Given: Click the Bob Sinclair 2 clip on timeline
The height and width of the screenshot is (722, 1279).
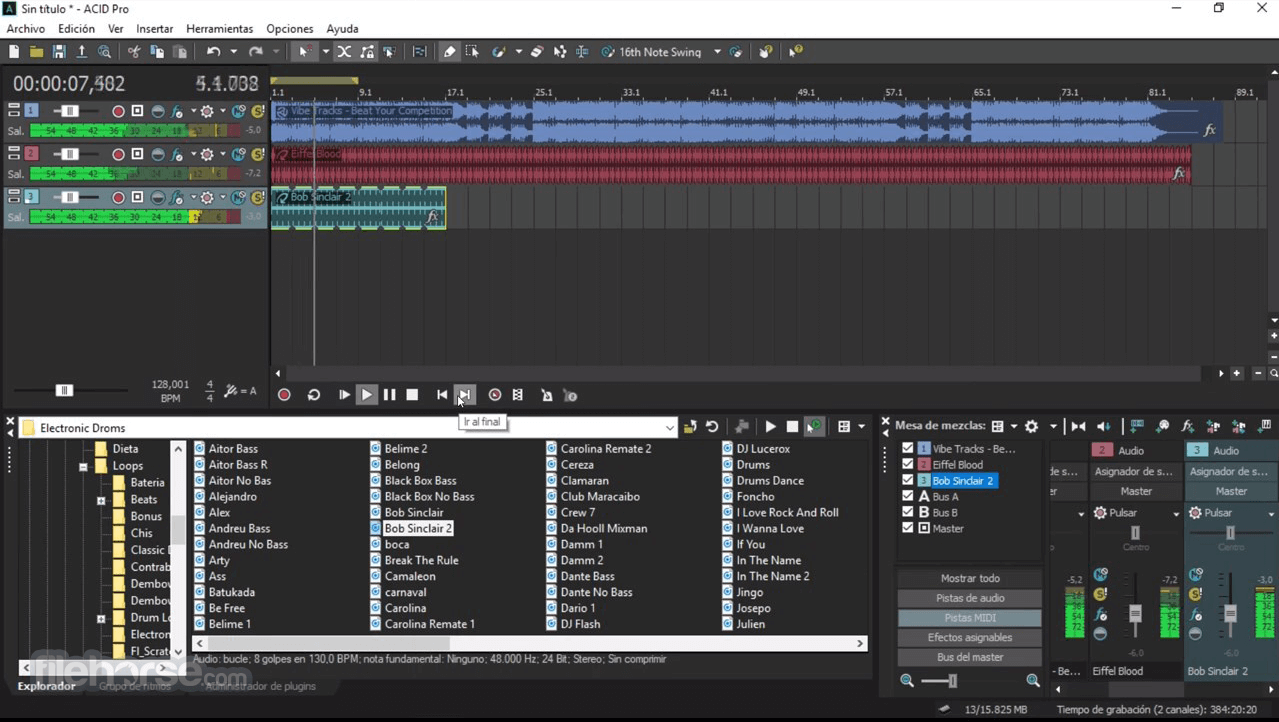Looking at the screenshot, I should (358, 208).
